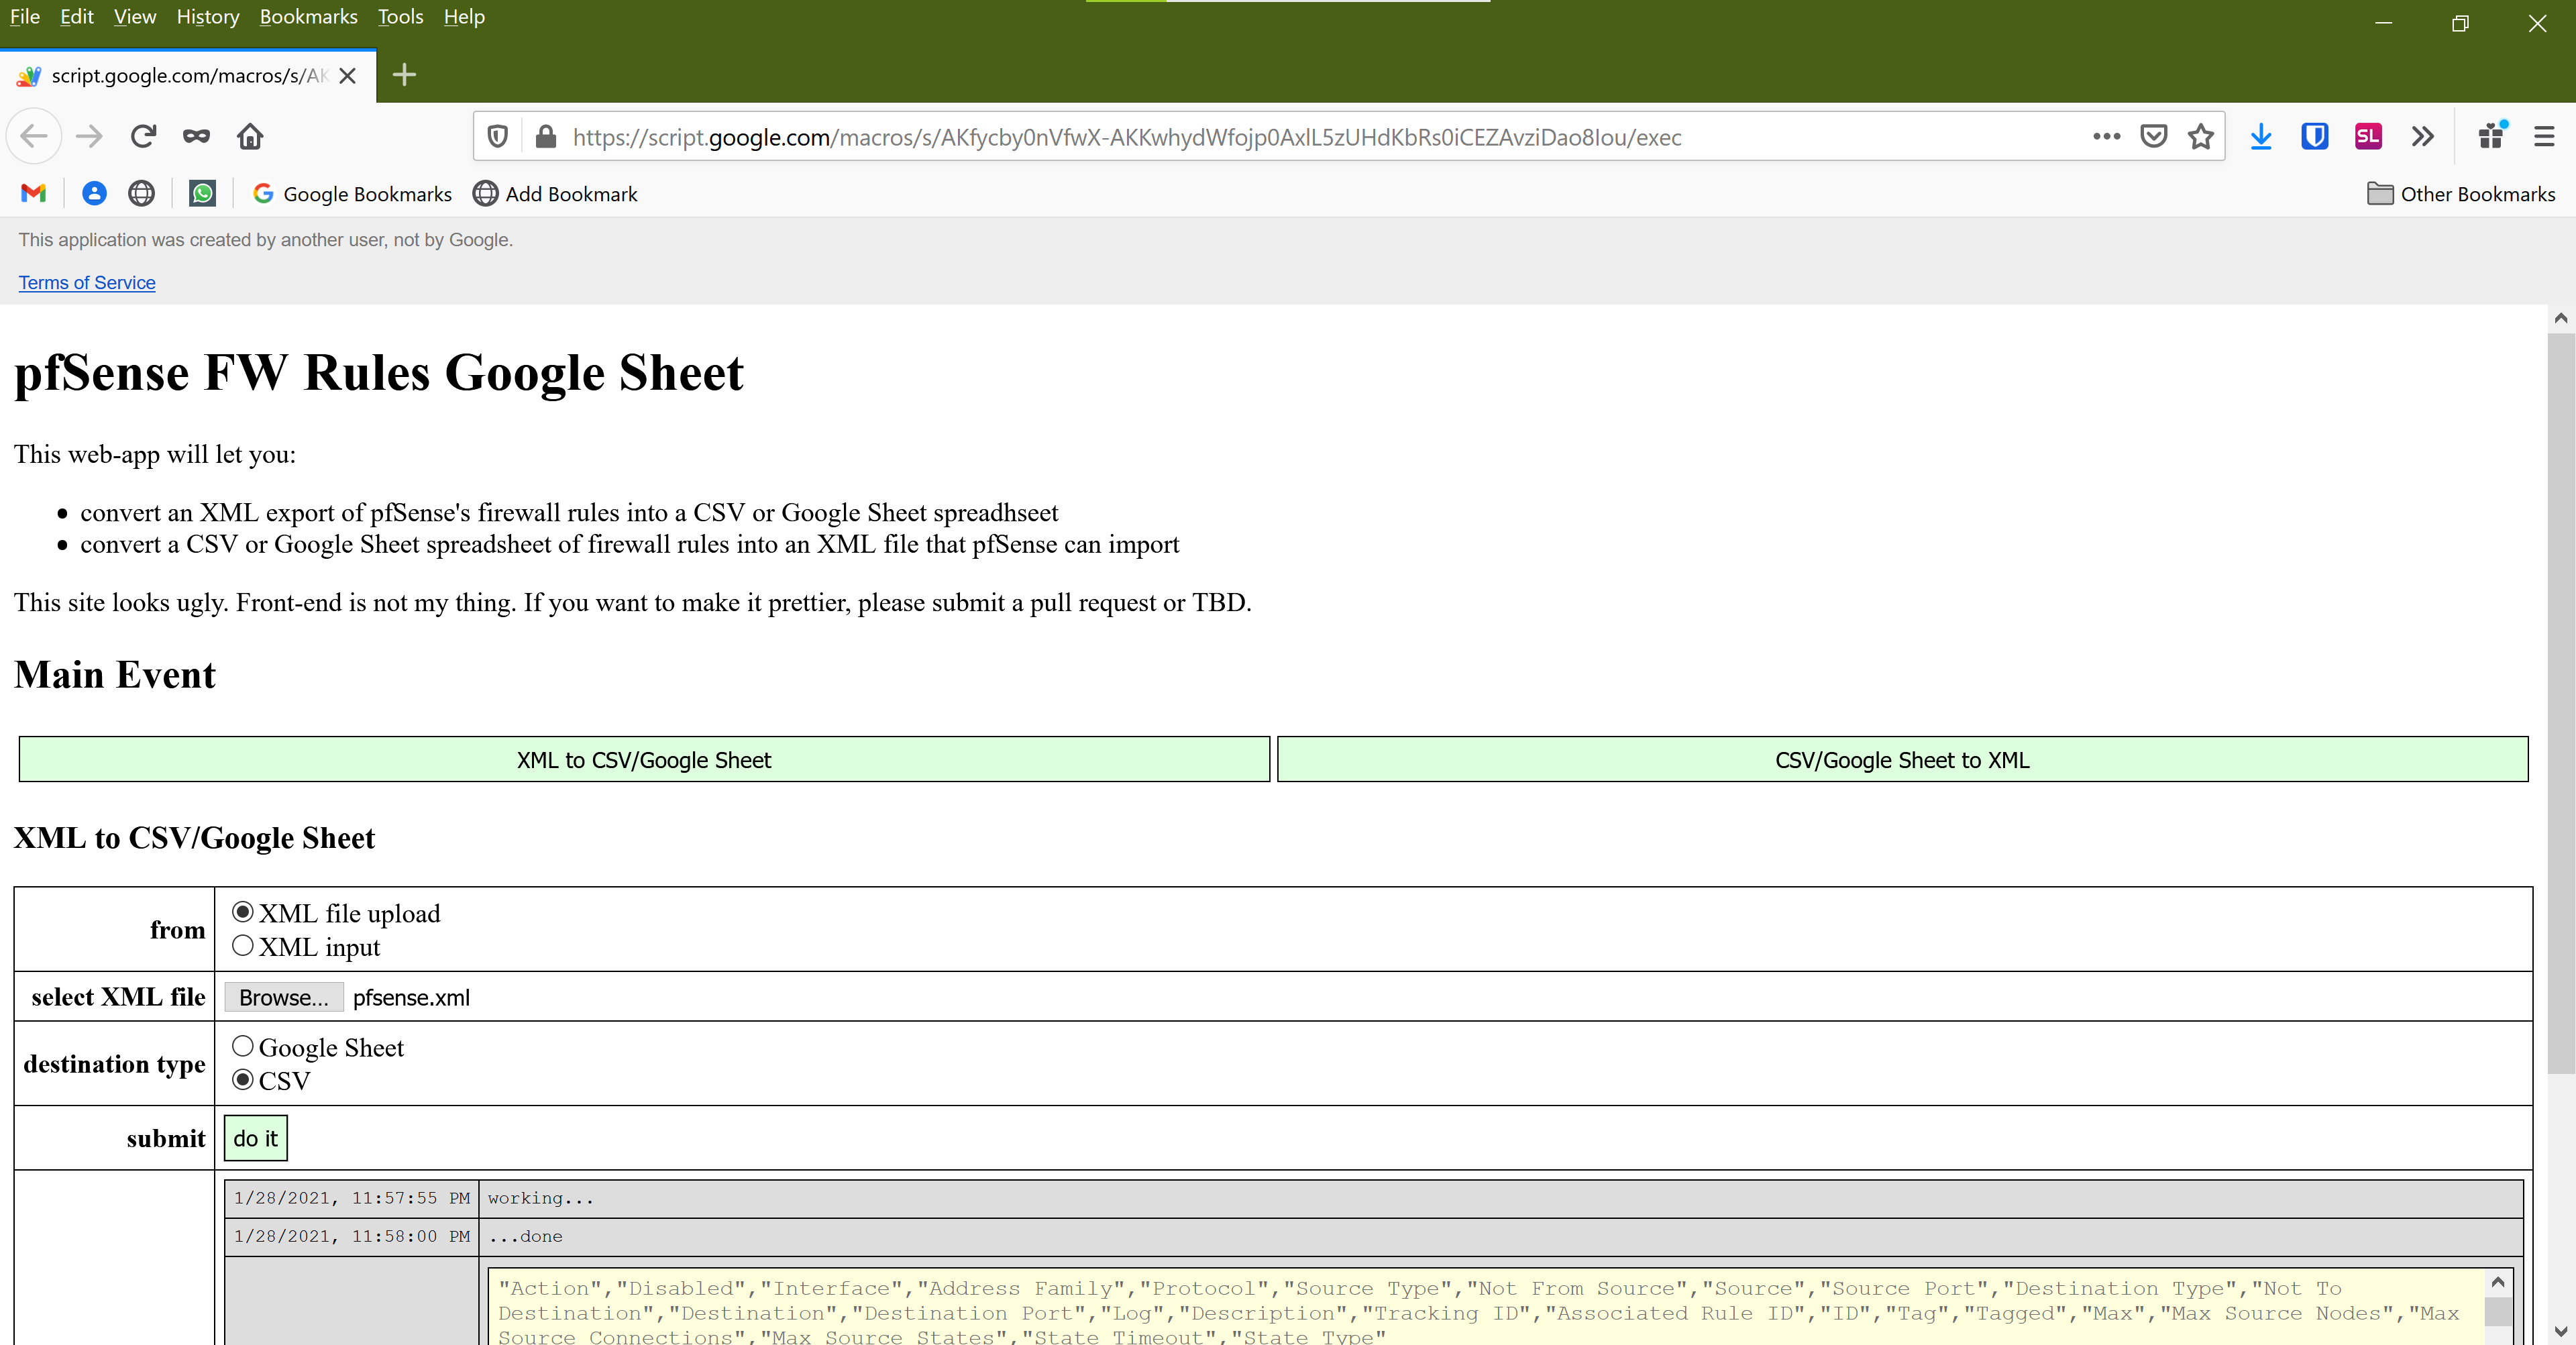Click the page scrollbar up arrow
The height and width of the screenshot is (1345, 2576).
coord(2560,318)
